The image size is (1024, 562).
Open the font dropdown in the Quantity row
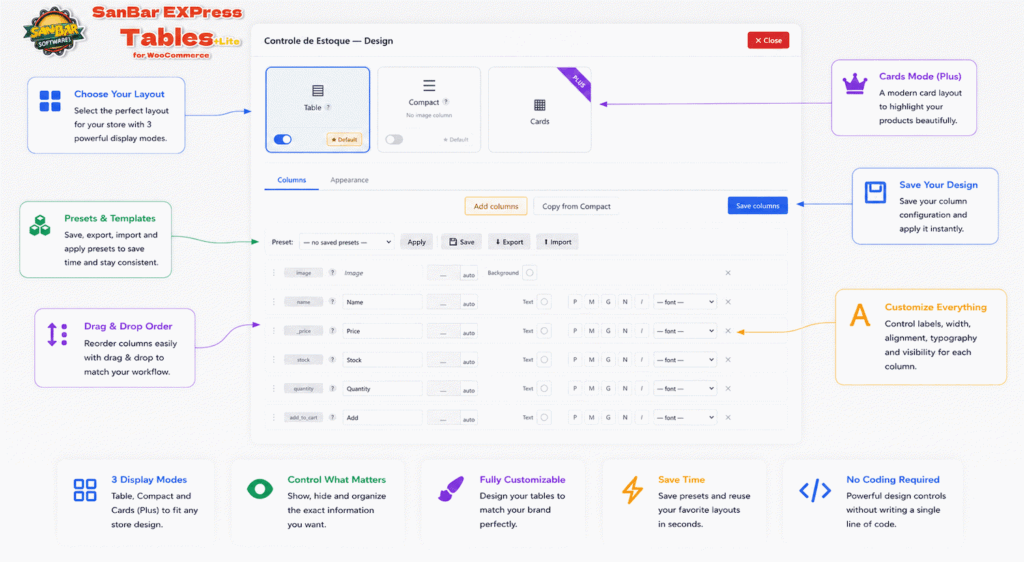click(685, 388)
